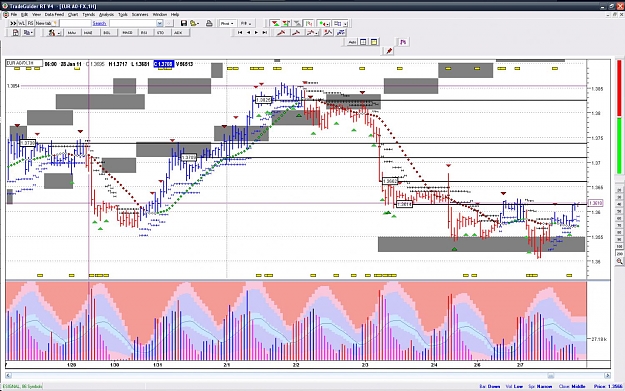This screenshot has width=625, height=391.
Task: Click the green segment of the vertical strength bar
Action: pyautogui.click(x=619, y=145)
